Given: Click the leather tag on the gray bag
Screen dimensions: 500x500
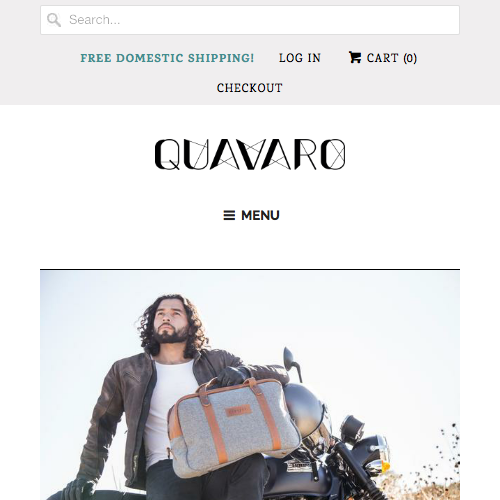Looking at the screenshot, I should [x=239, y=411].
